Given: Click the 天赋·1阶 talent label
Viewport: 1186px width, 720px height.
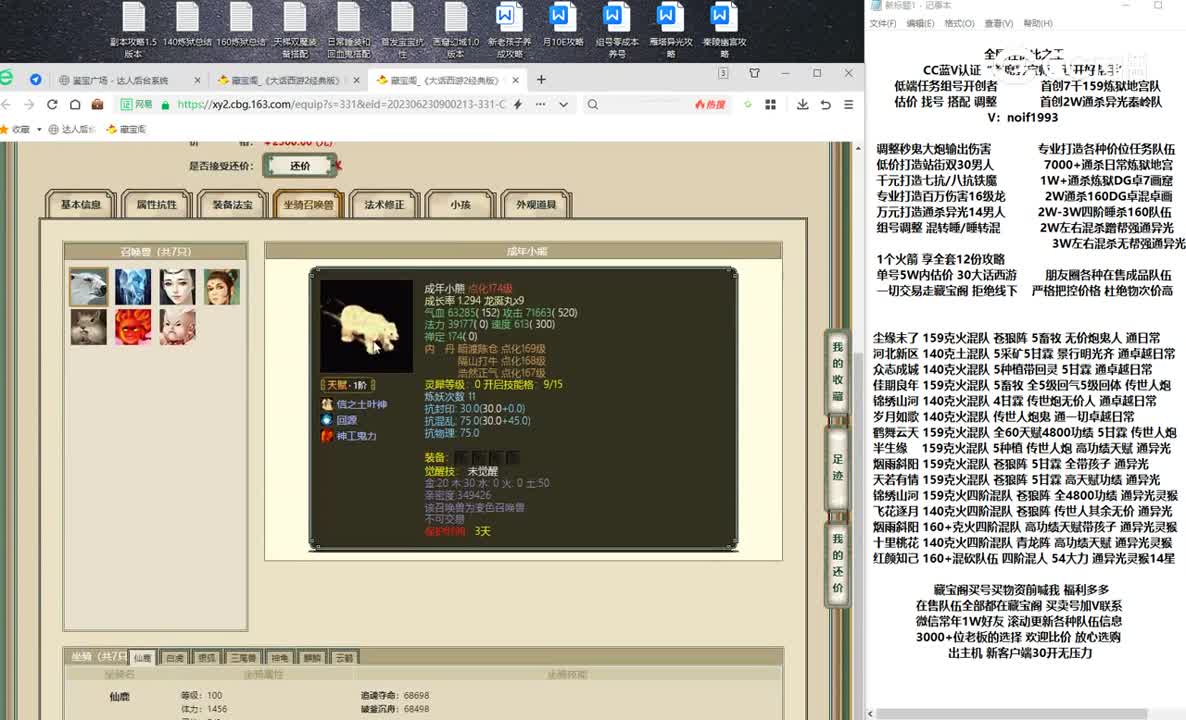Looking at the screenshot, I should point(348,385).
